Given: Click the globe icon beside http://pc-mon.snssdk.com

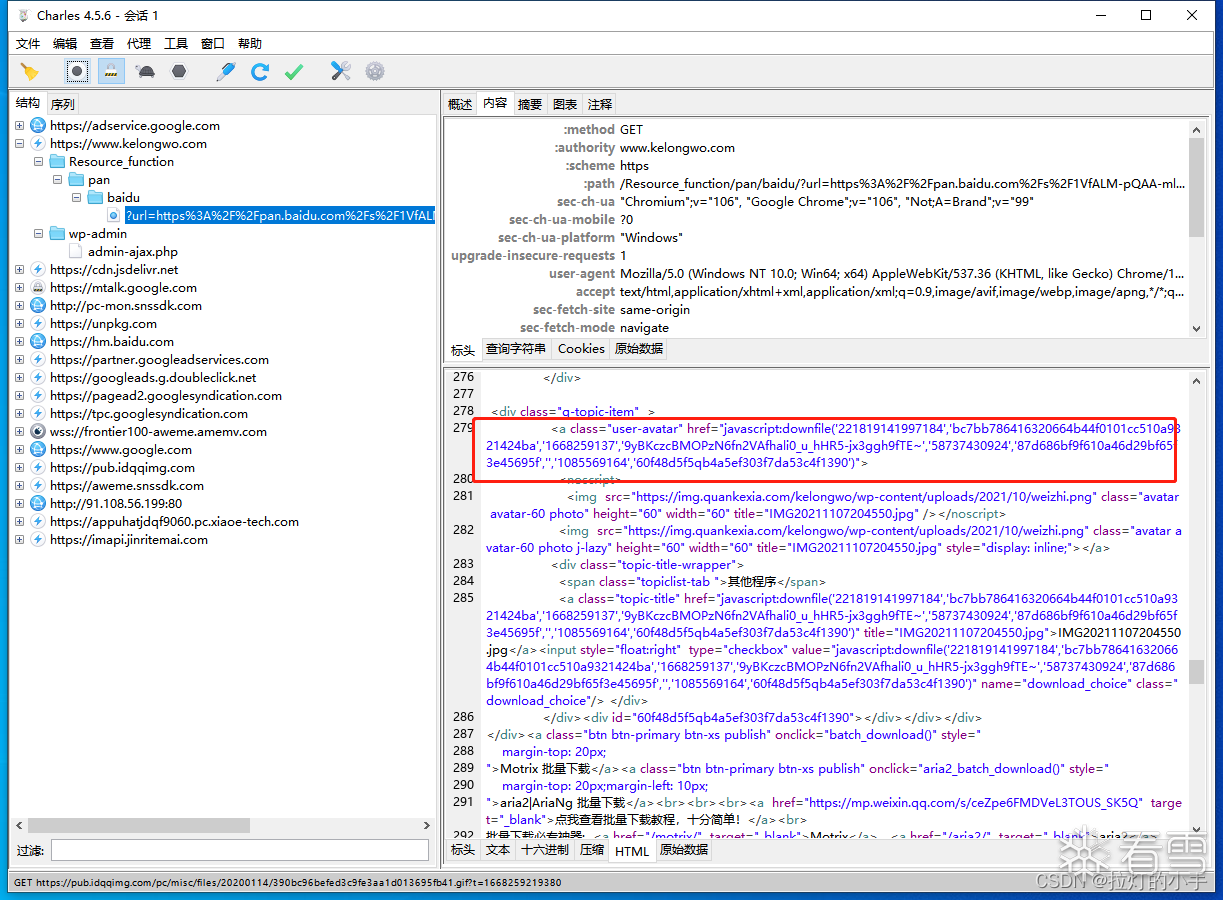Looking at the screenshot, I should click(39, 306).
